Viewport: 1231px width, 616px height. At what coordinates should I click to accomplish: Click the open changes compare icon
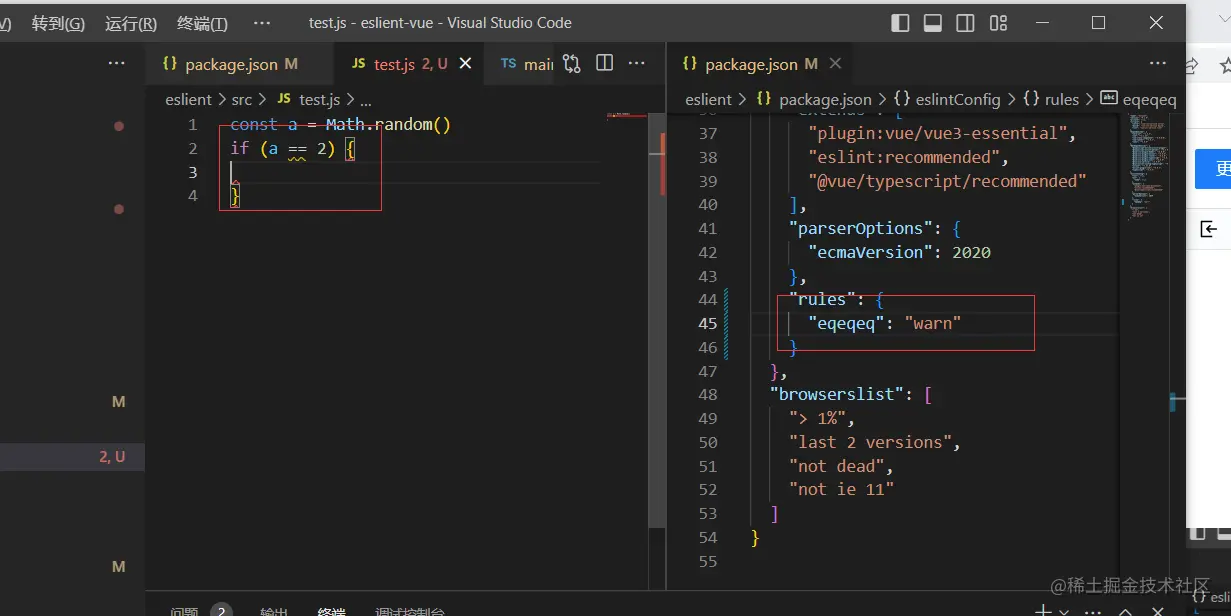tap(571, 63)
